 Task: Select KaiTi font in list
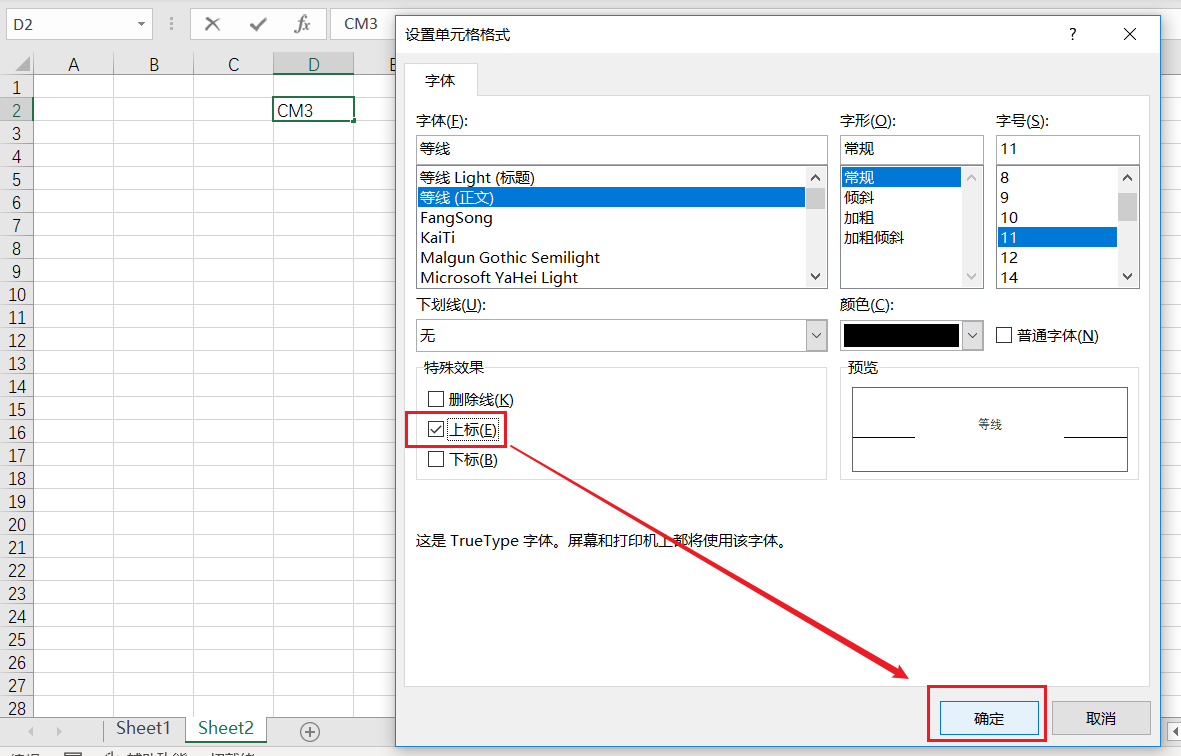point(611,237)
